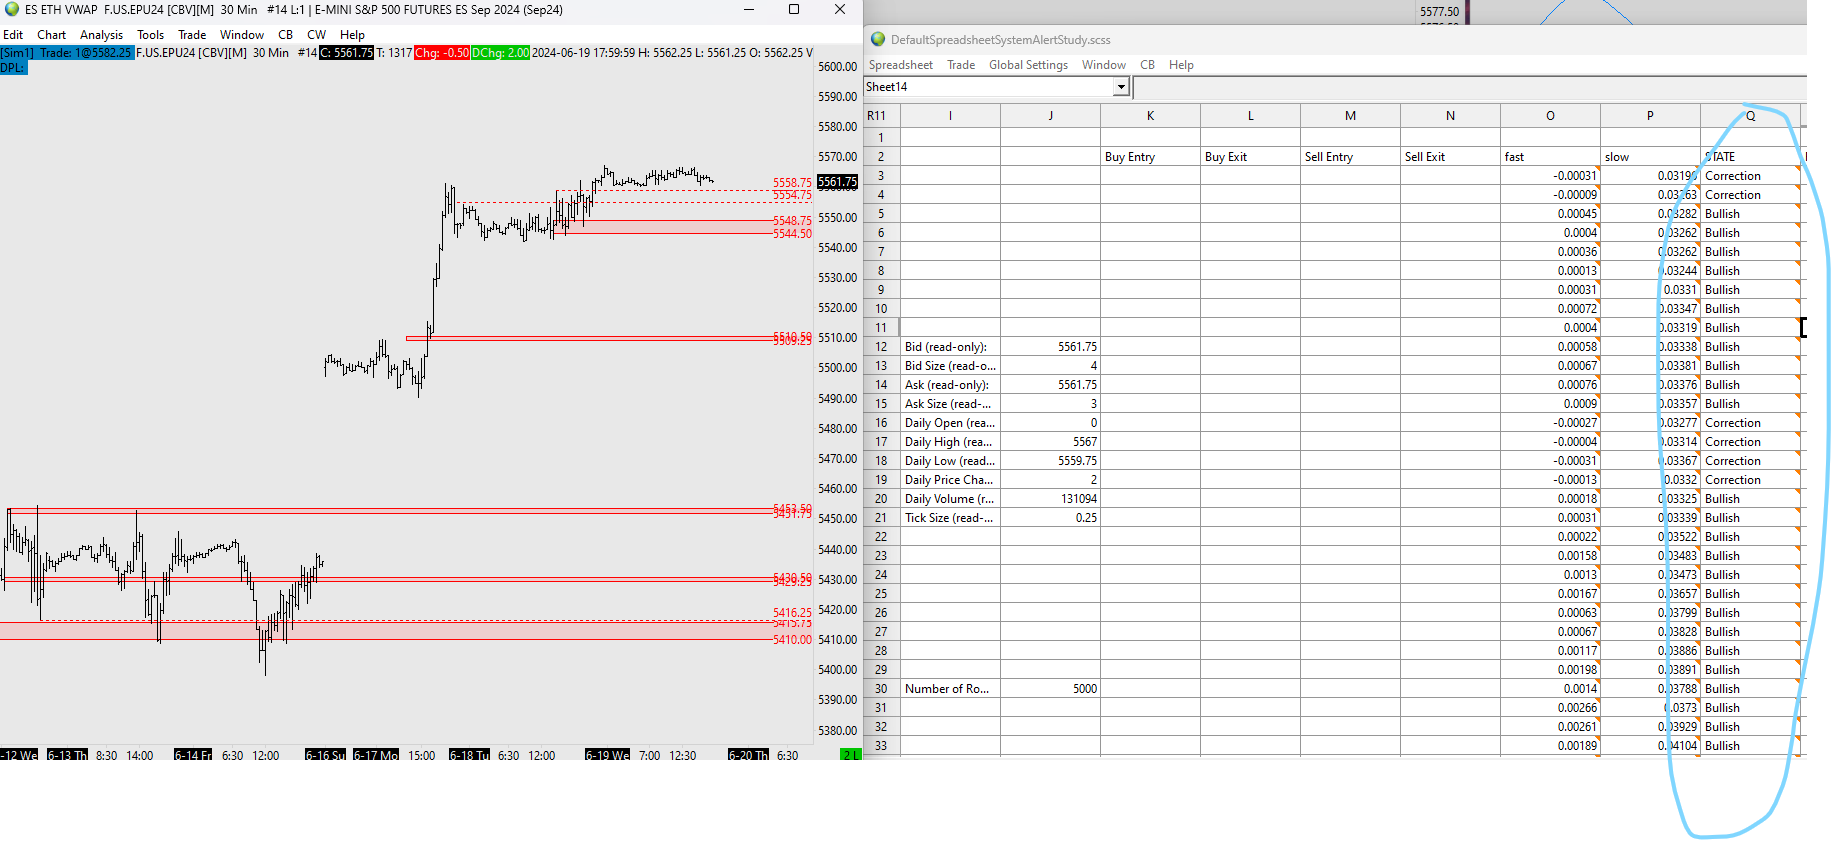Image resolution: width=1831 pixels, height=842 pixels.
Task: Select column header Q
Action: tap(1750, 116)
